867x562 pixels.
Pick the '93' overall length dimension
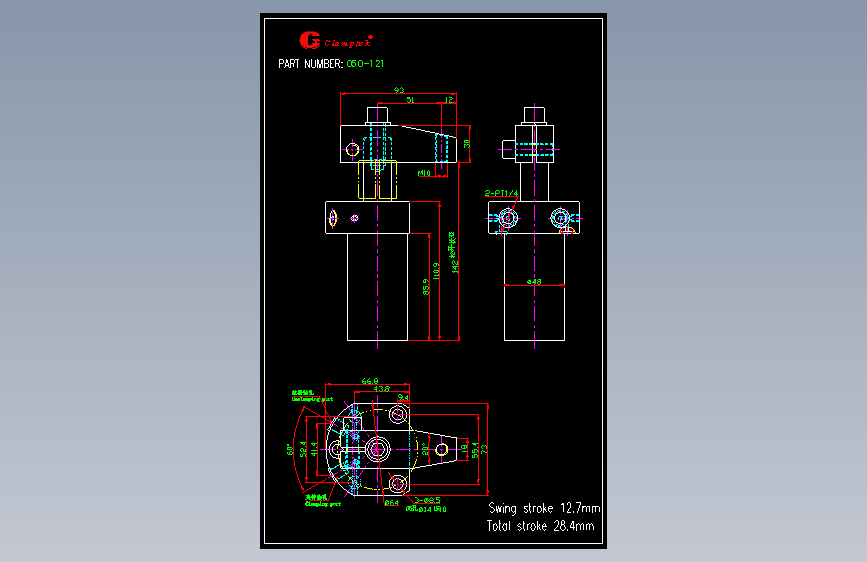399,90
